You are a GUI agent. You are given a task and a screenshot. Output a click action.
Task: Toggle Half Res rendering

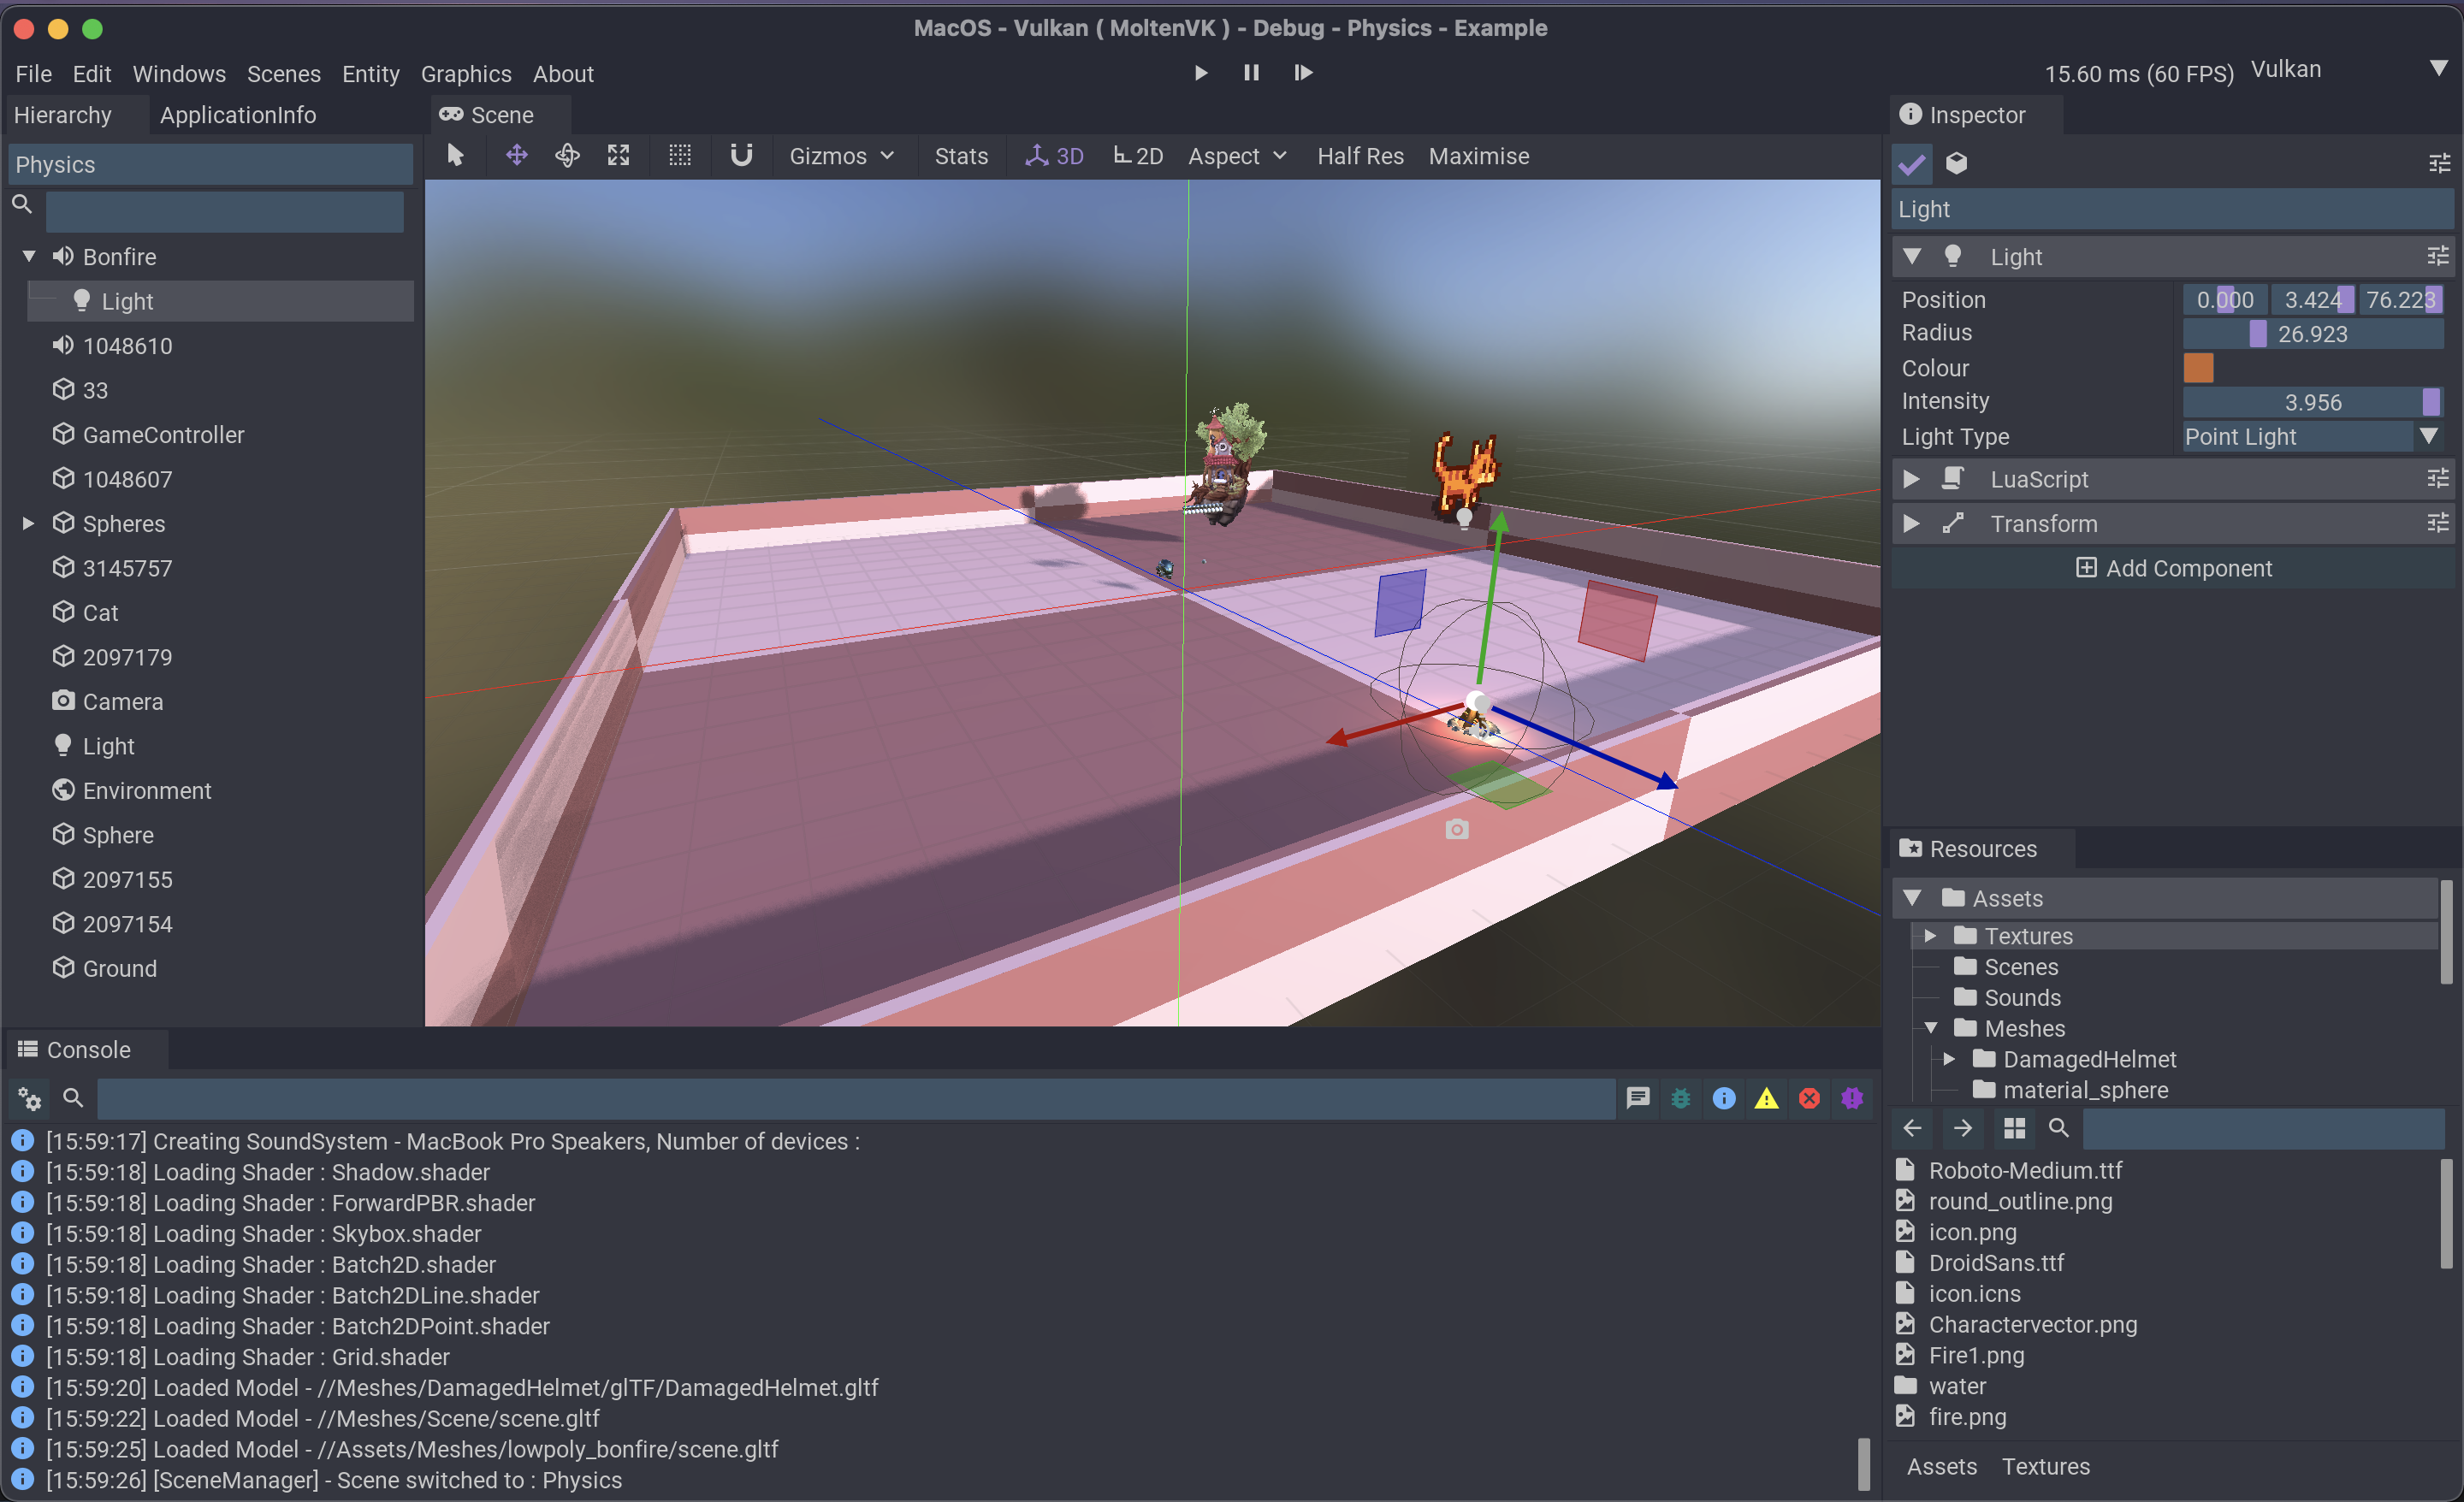pos(1360,156)
